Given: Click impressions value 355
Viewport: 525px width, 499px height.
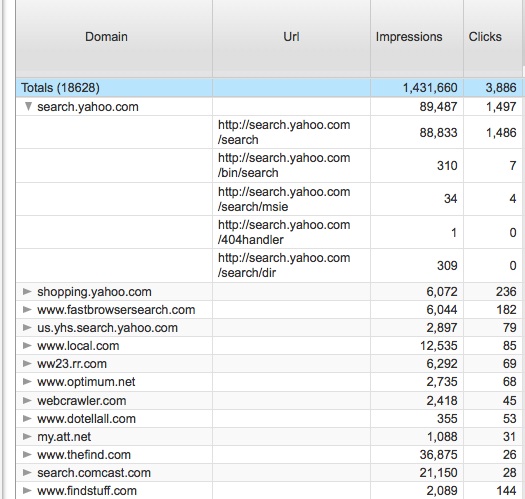Looking at the screenshot, I should pos(447,419).
